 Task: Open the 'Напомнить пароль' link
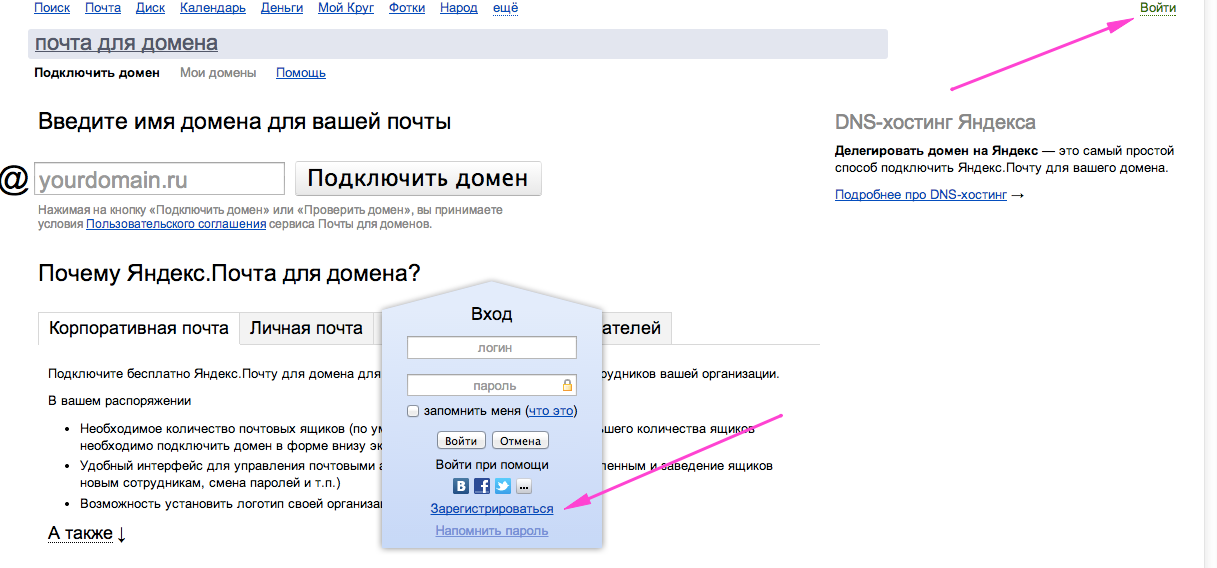coord(492,531)
